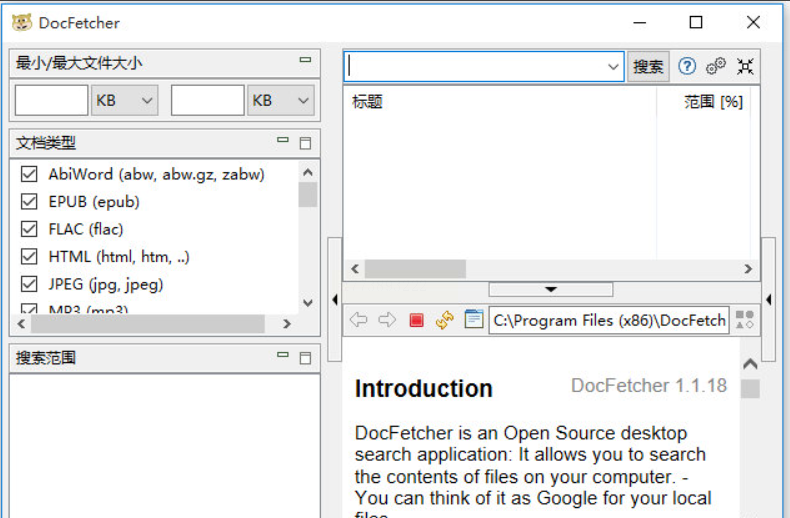Click the minimize-to-tray icon beside preferences
The width and height of the screenshot is (790, 518).
745,66
